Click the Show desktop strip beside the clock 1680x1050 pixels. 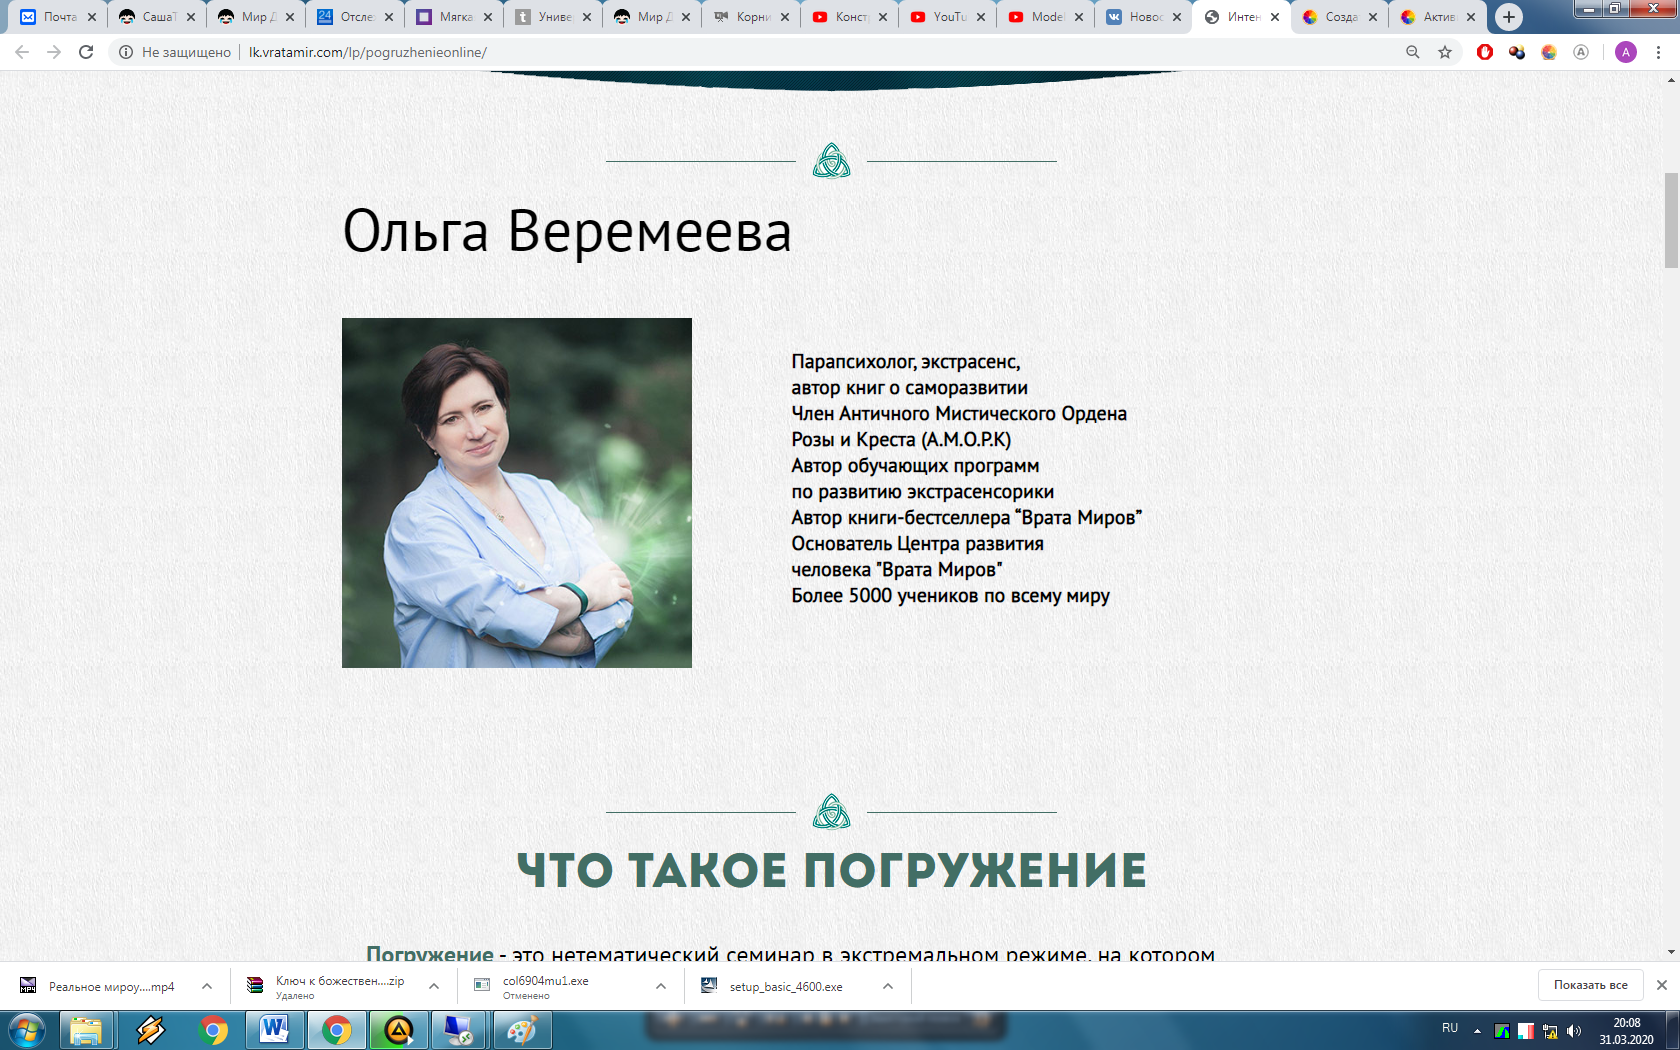[x=1673, y=1030]
